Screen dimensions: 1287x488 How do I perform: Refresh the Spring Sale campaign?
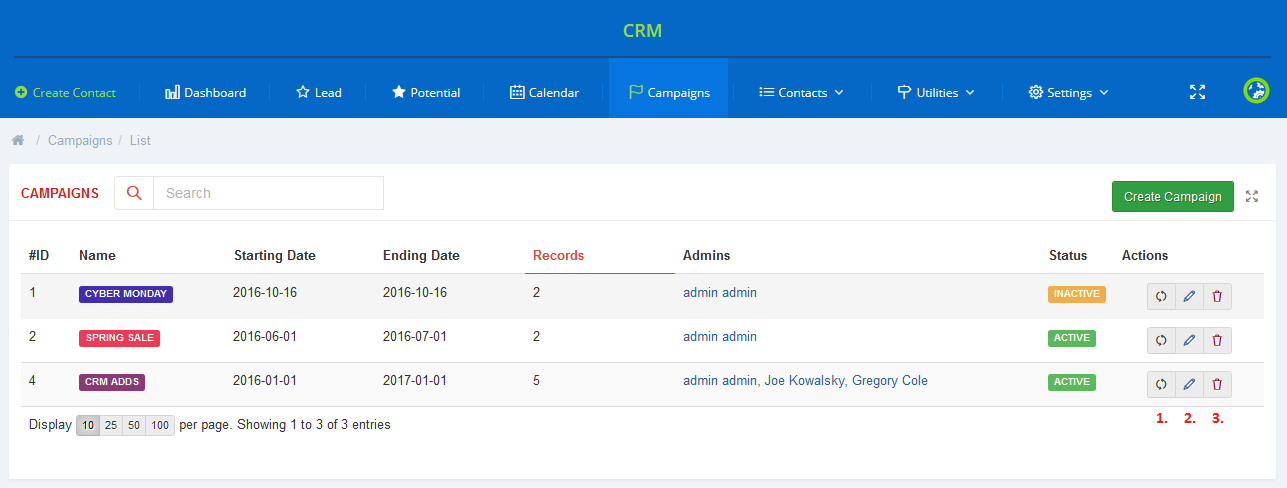point(1161,340)
